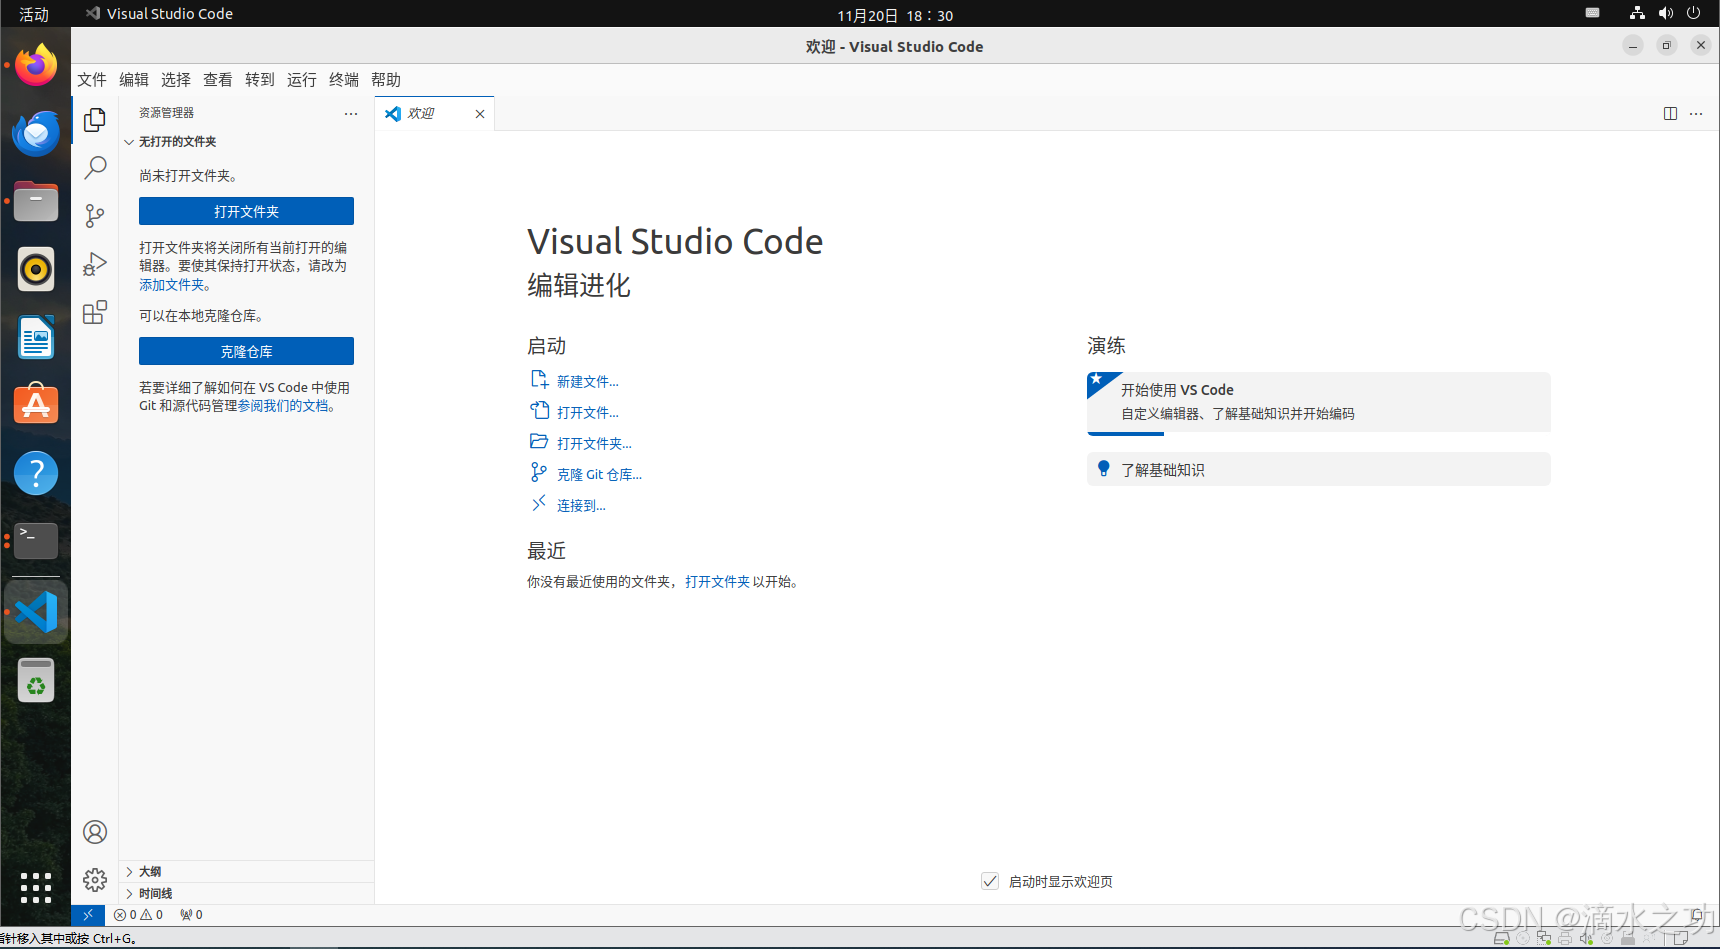Open the Extensions view
Screen dimensions: 1720x949
[95, 312]
